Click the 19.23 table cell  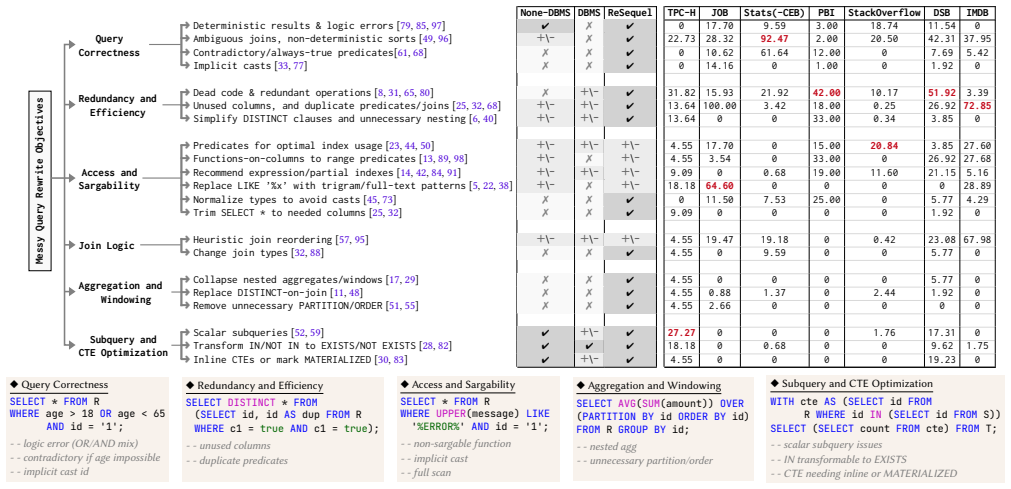click(x=942, y=359)
